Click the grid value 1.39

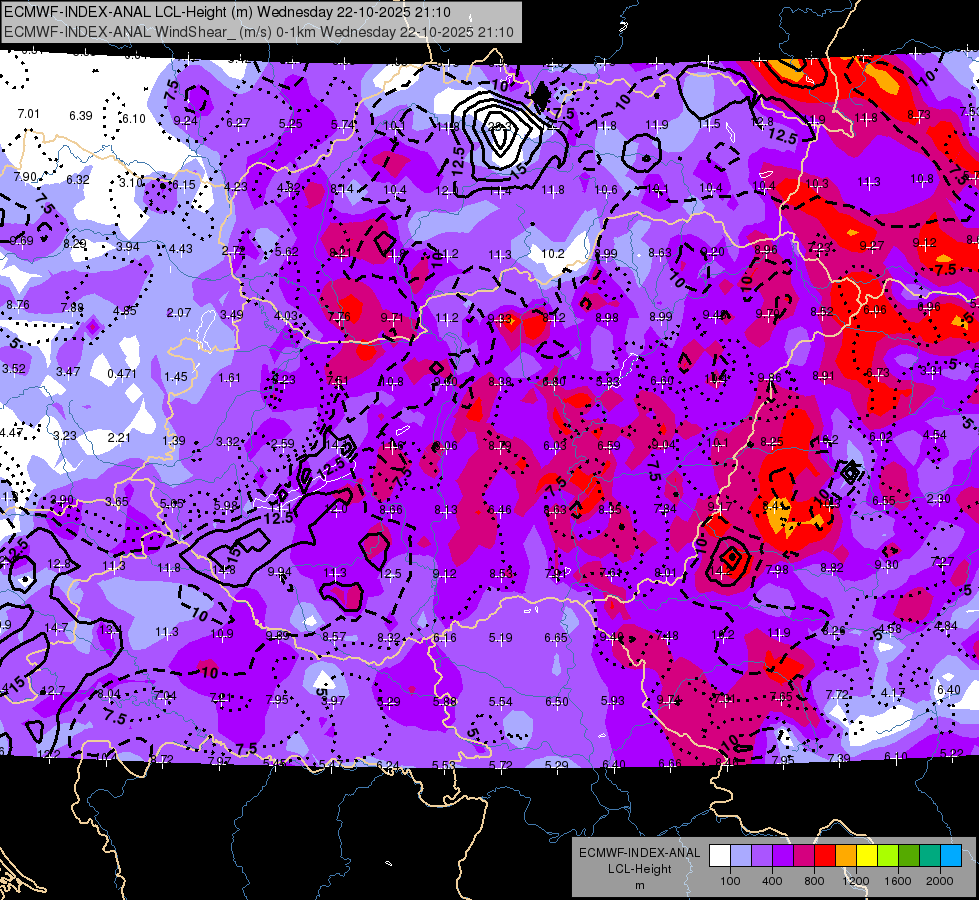pyautogui.click(x=174, y=440)
